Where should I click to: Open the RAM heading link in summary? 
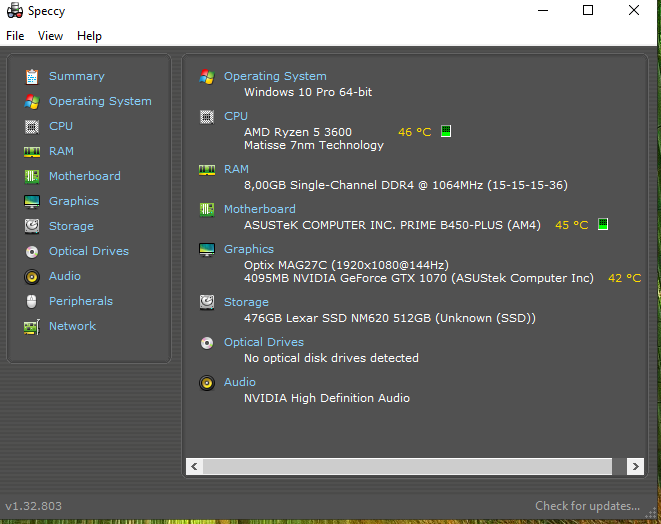click(236, 169)
